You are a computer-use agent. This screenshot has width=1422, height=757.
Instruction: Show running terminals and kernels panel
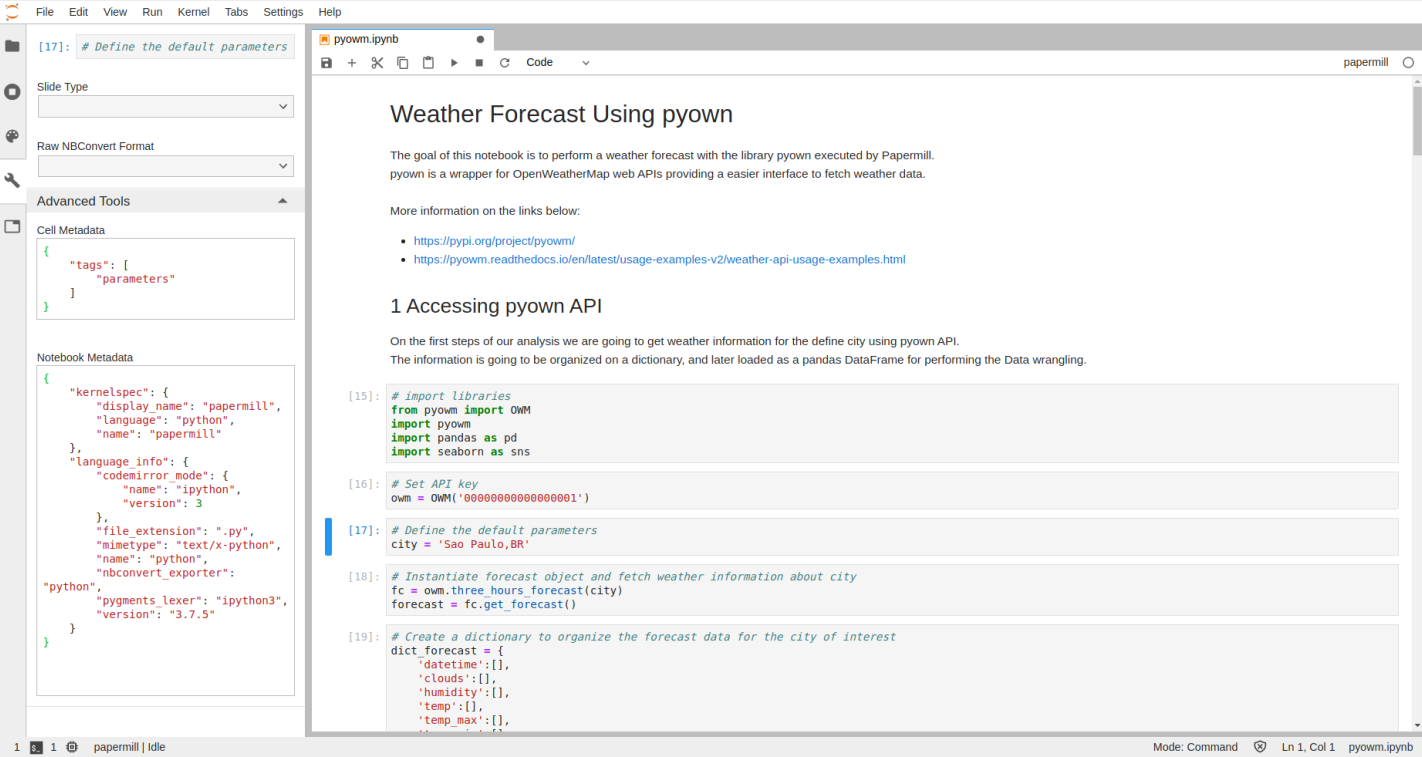click(x=12, y=91)
